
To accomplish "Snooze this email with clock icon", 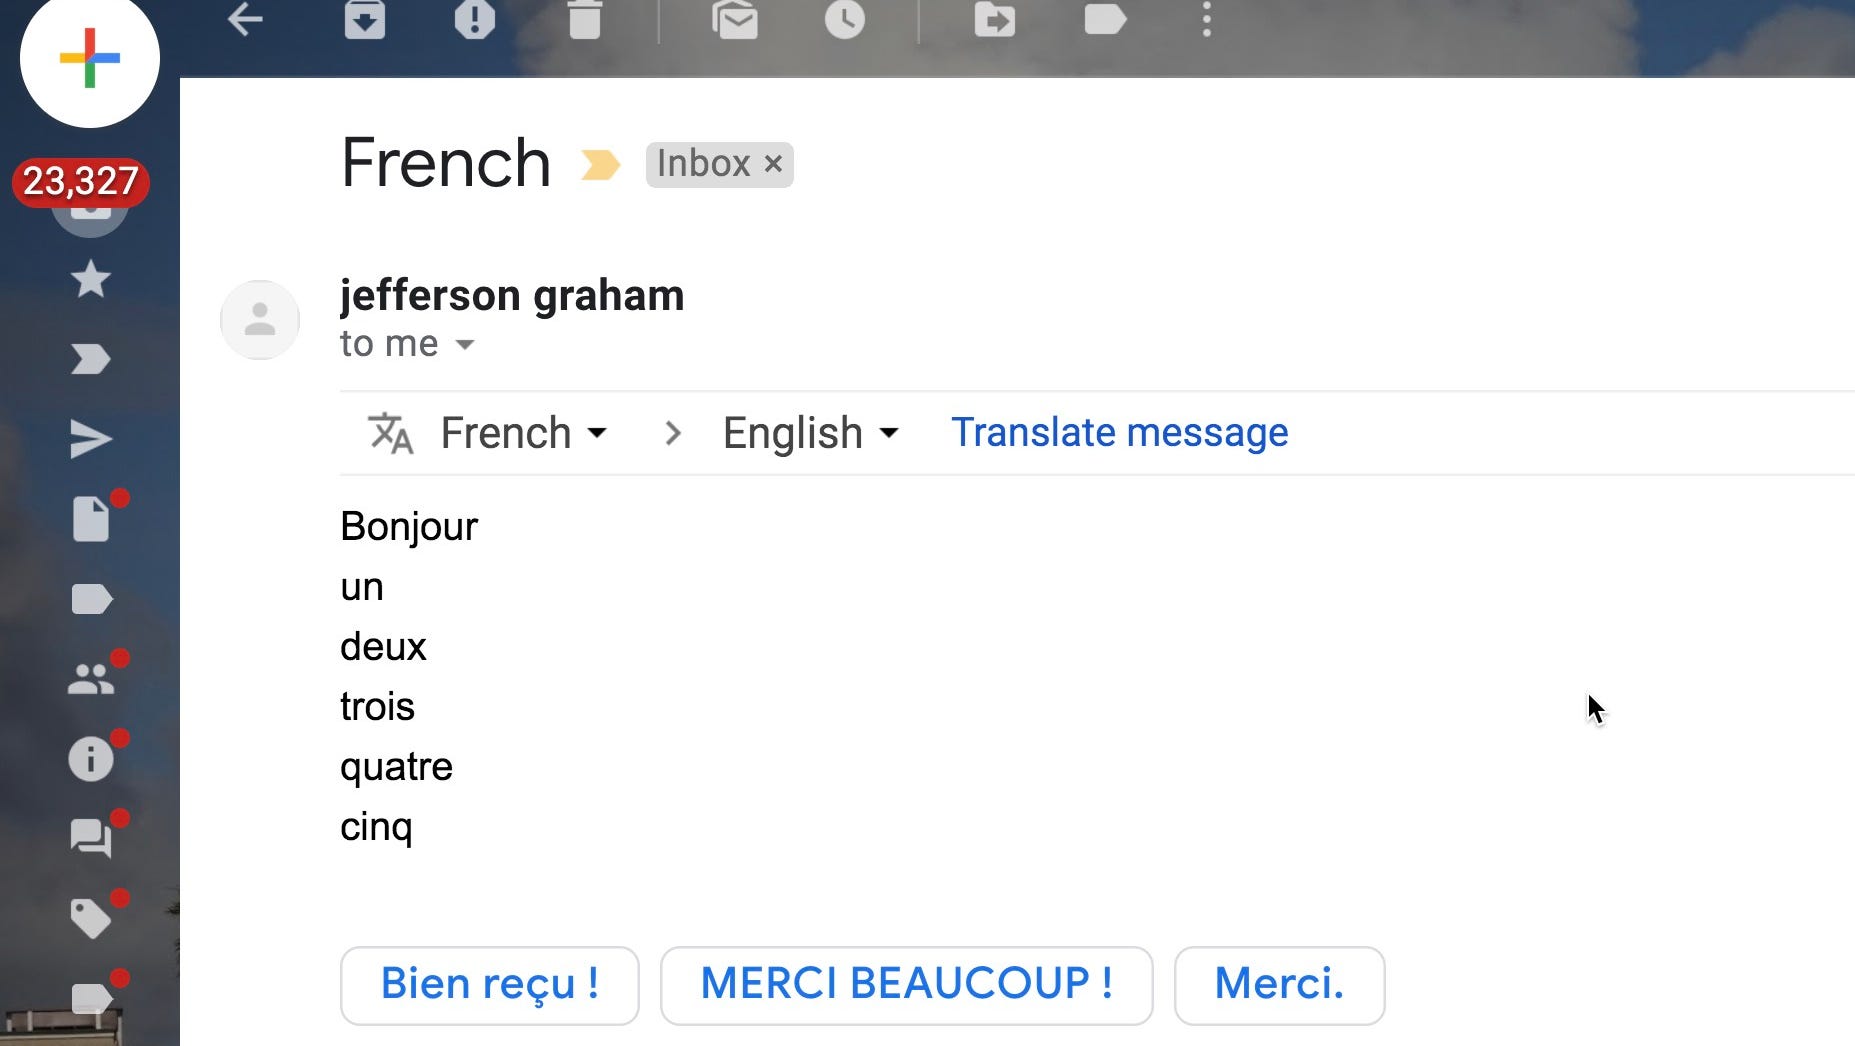I will (x=845, y=19).
